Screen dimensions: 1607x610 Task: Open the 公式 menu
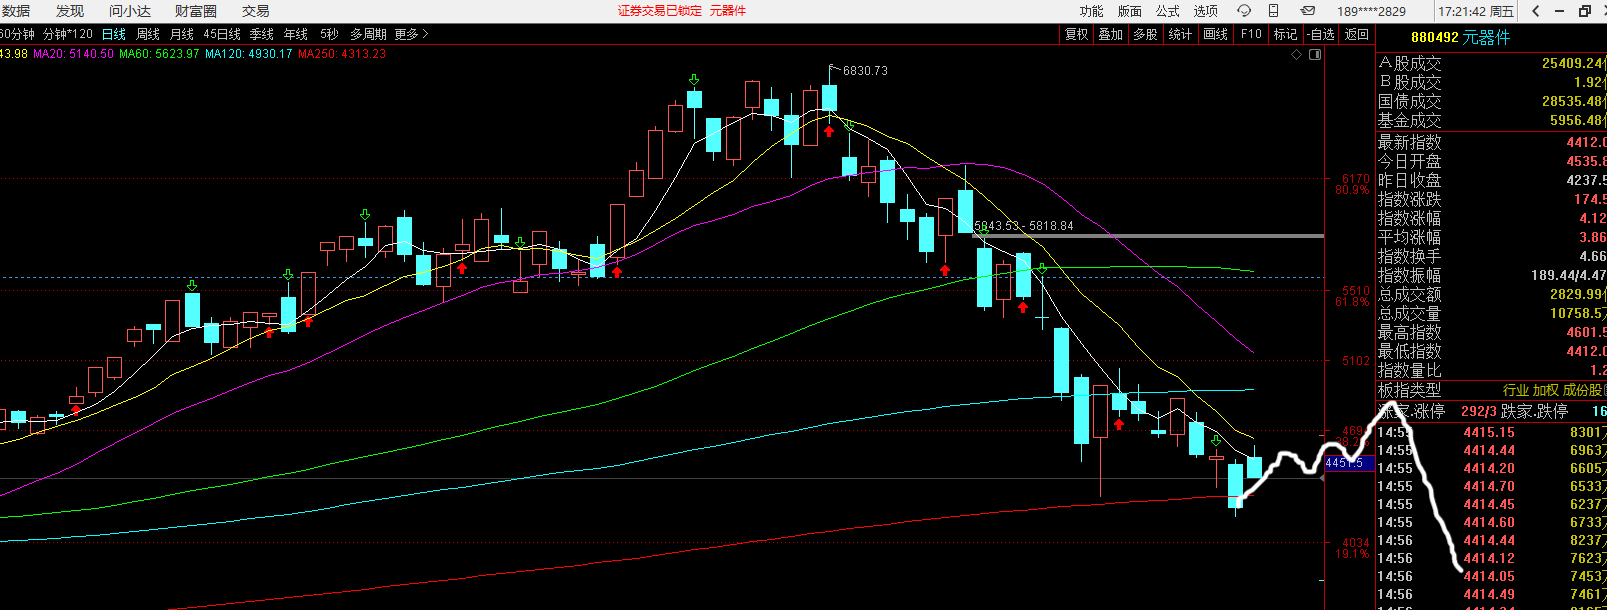(1168, 11)
